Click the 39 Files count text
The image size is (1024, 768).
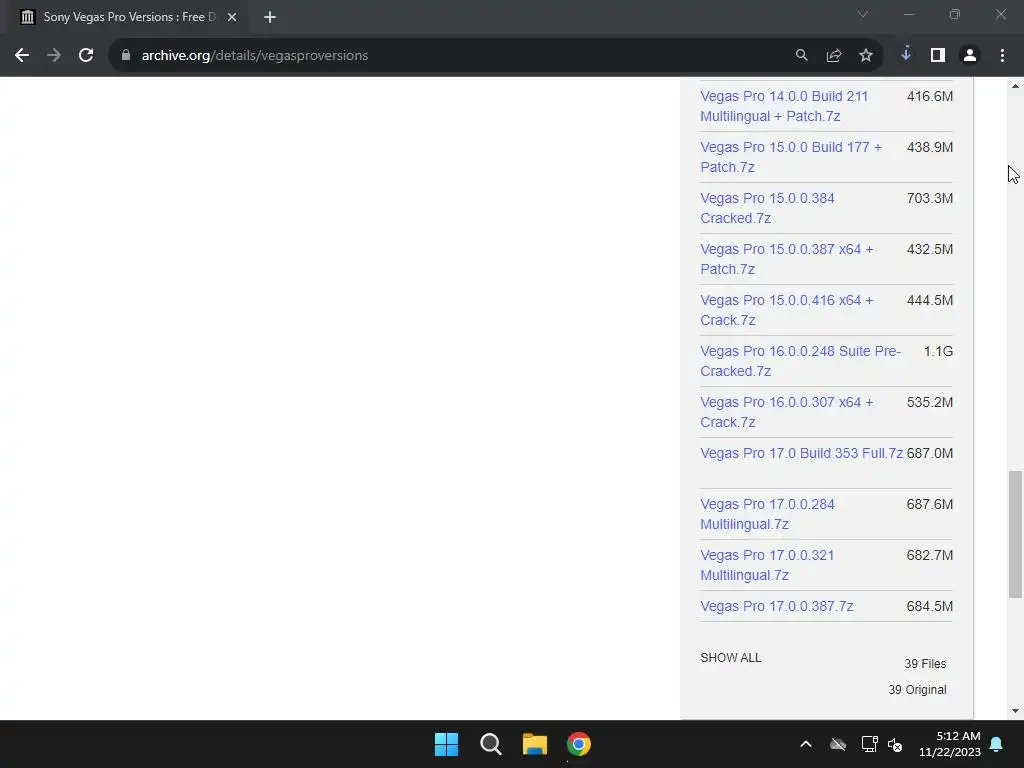(x=925, y=664)
